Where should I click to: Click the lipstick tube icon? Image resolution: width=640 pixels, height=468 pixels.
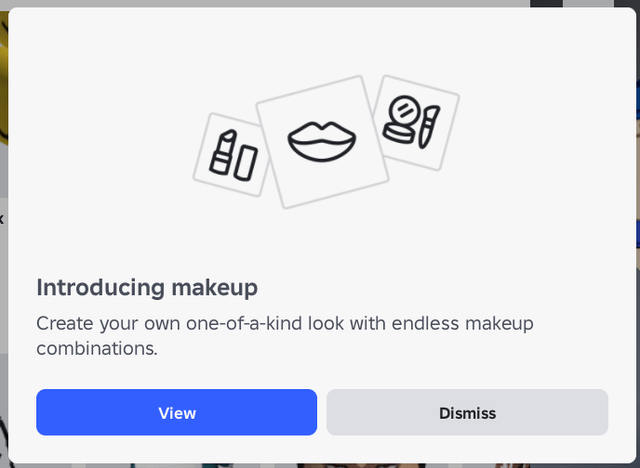tap(223, 153)
